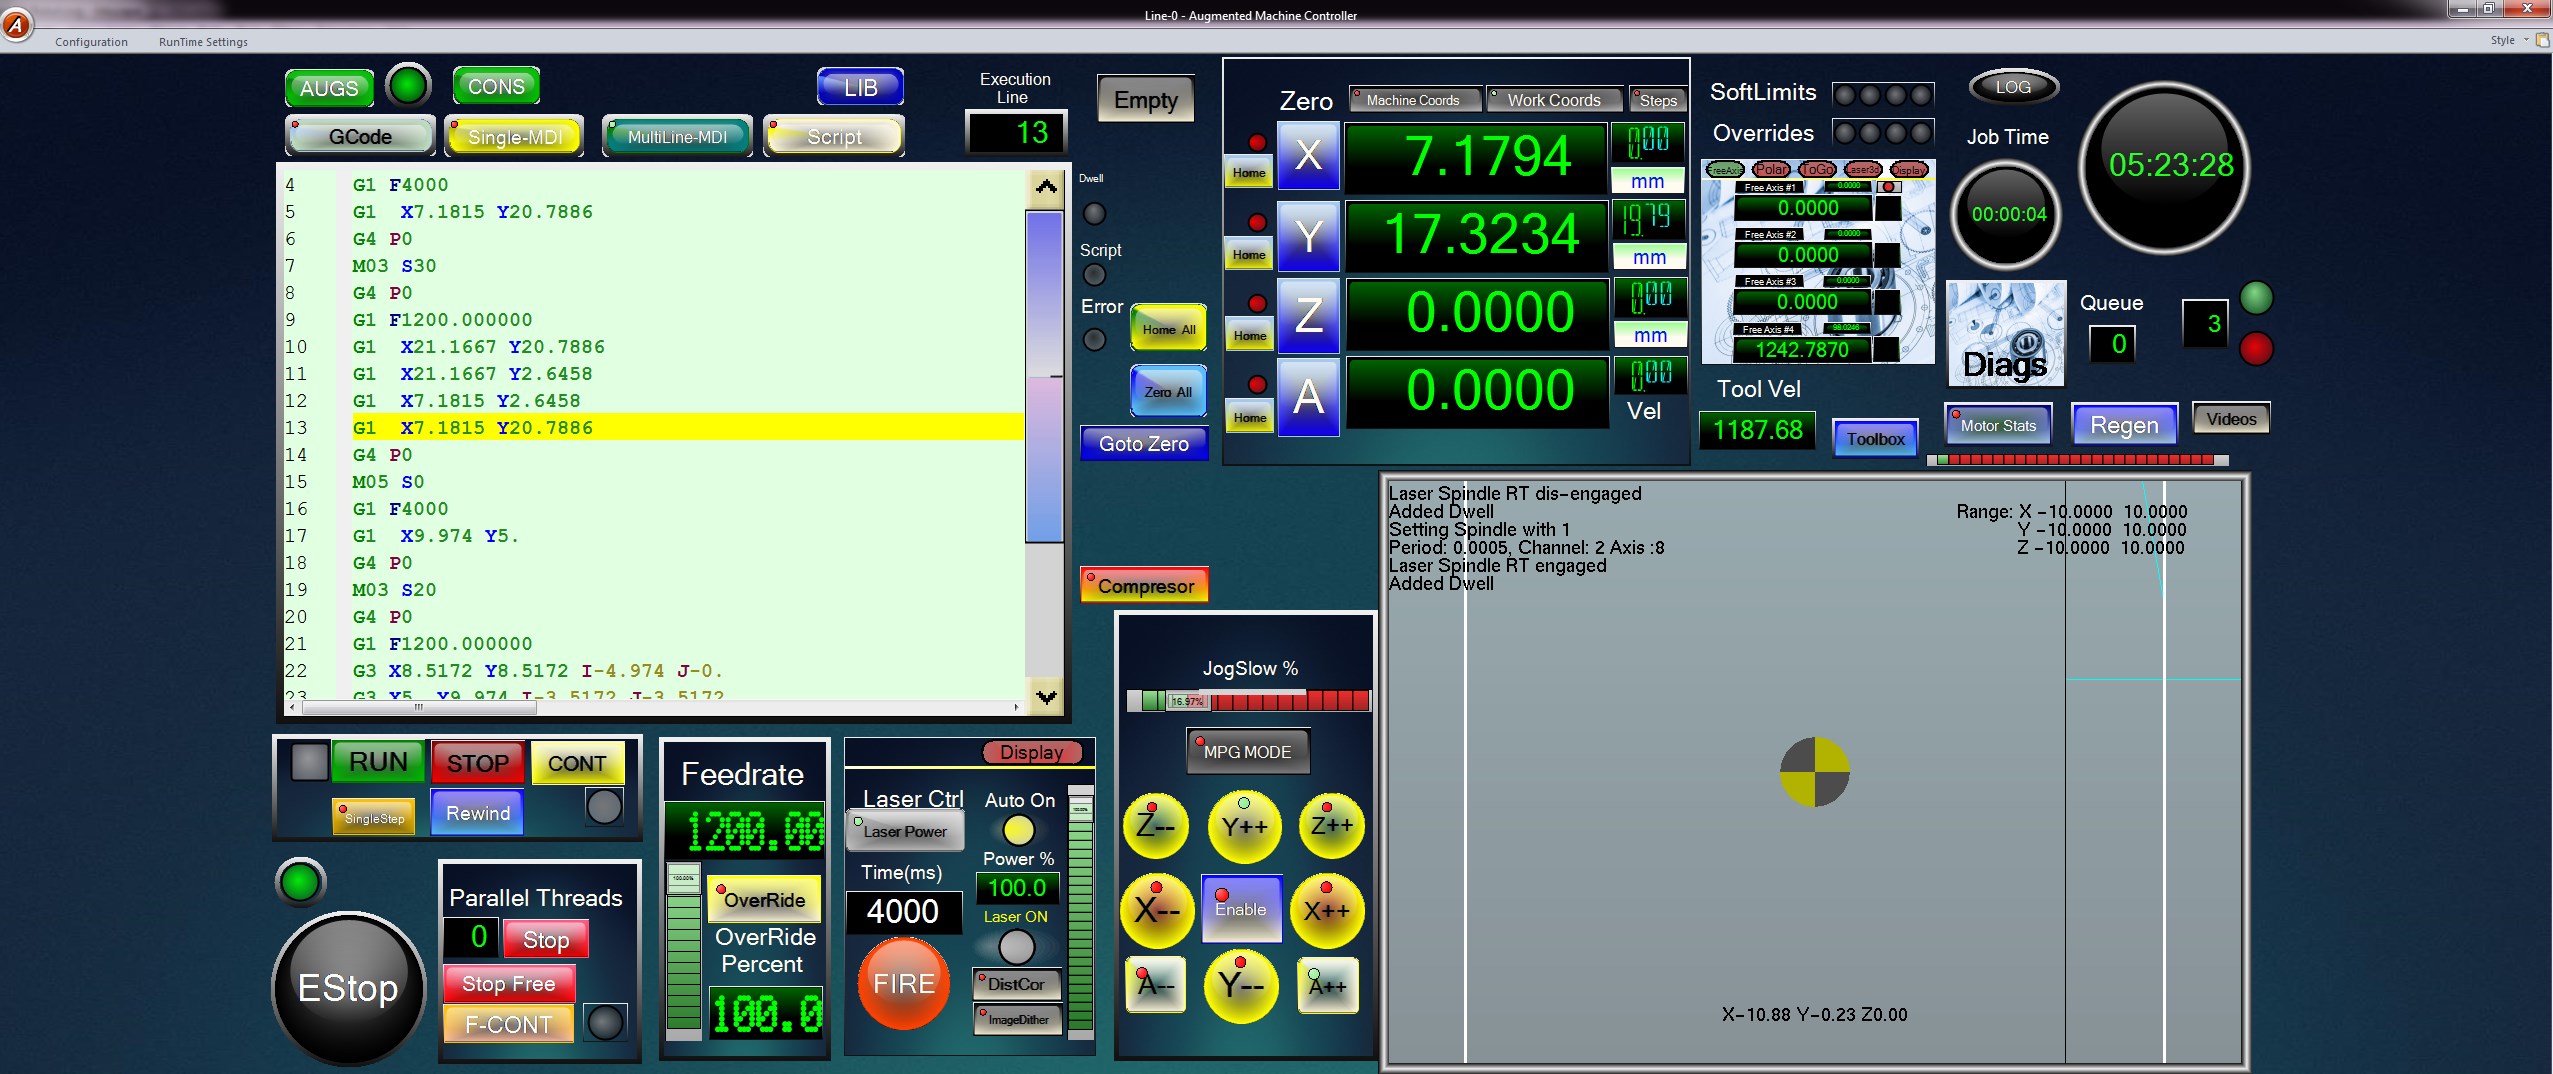This screenshot has height=1074, width=2553.
Task: Open the LOG oval button
Action: [x=2013, y=87]
